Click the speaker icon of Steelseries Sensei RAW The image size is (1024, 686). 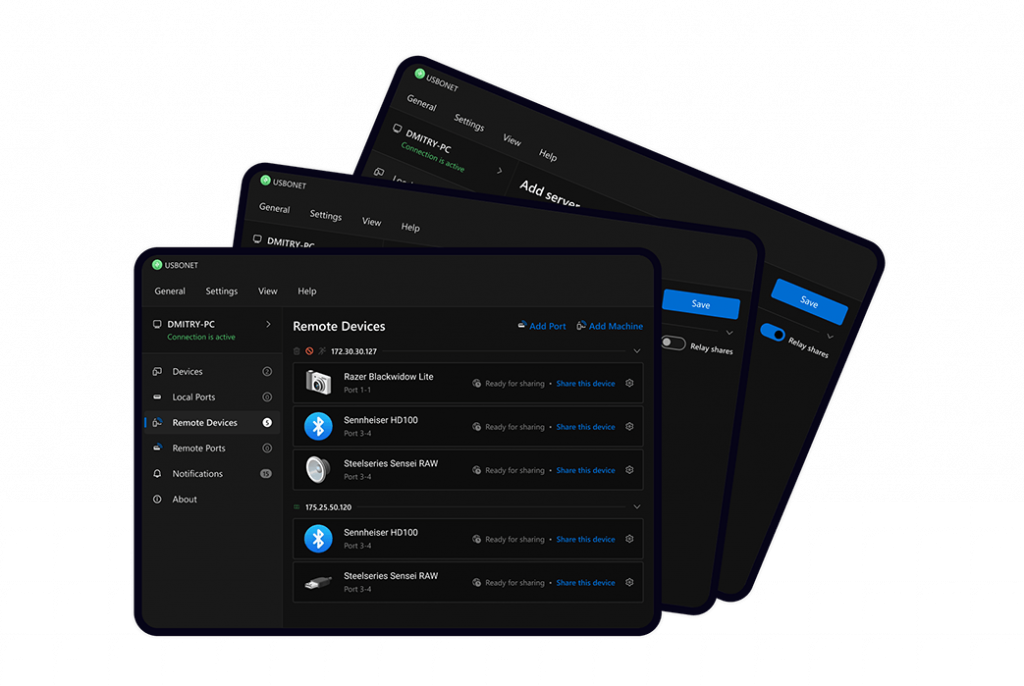click(x=318, y=470)
